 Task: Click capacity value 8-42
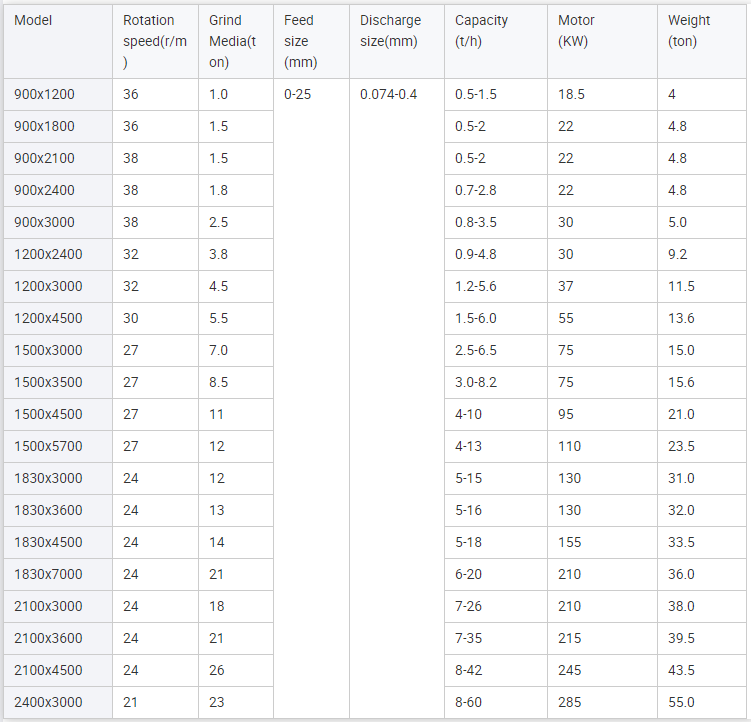click(x=468, y=670)
